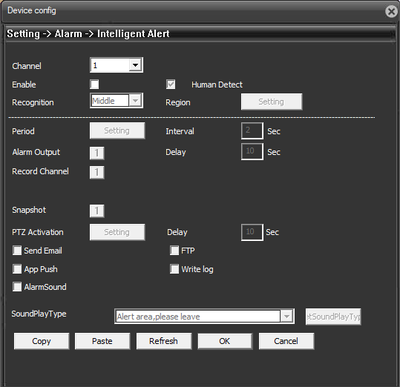Open the Region Setting button
400x387 pixels.
tap(271, 102)
